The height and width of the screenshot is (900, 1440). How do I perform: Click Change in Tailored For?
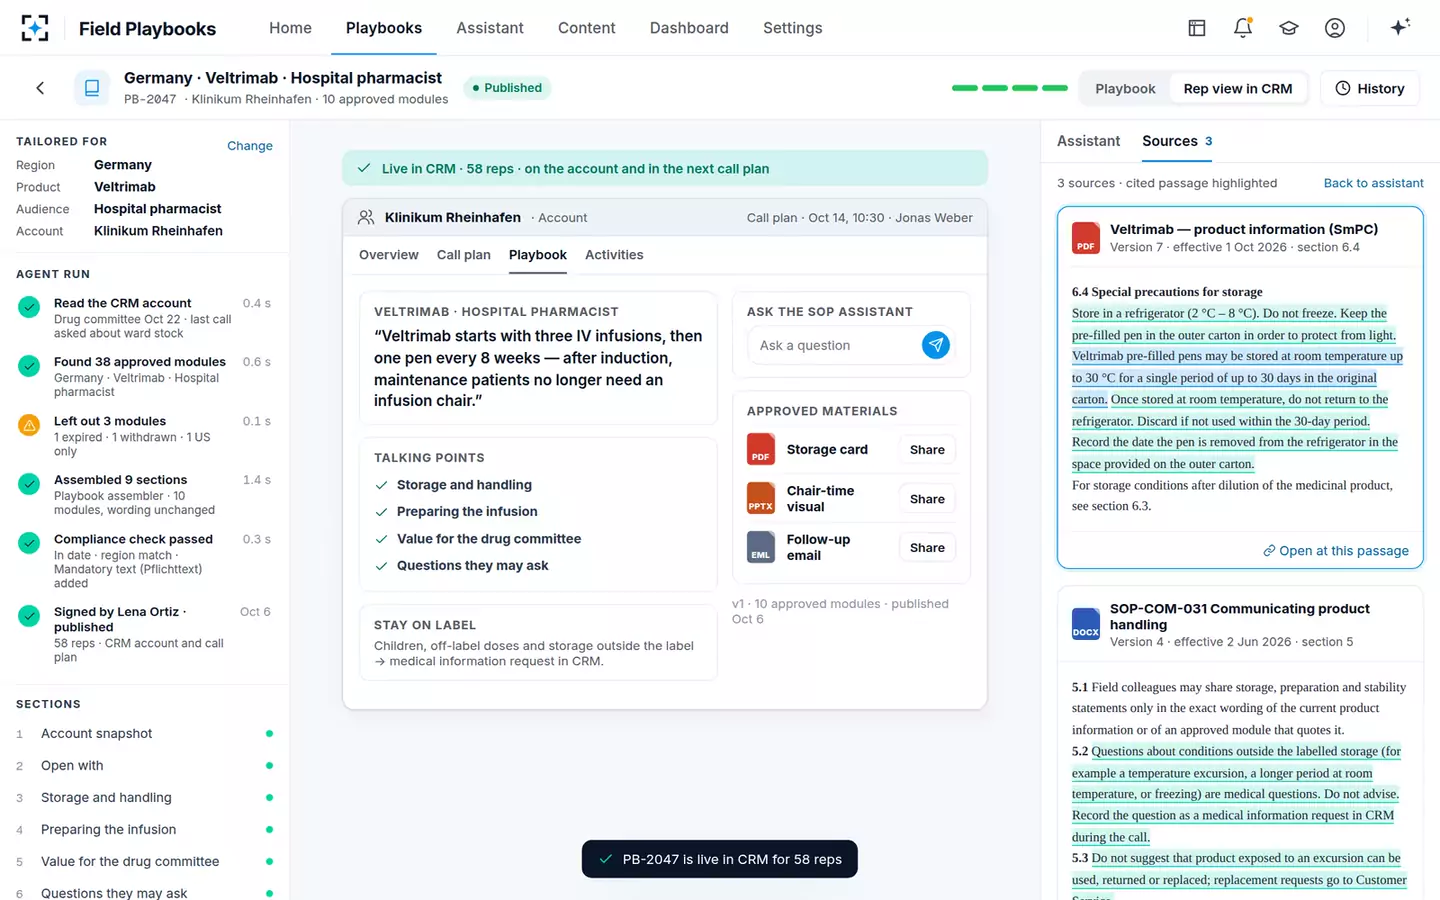(250, 146)
